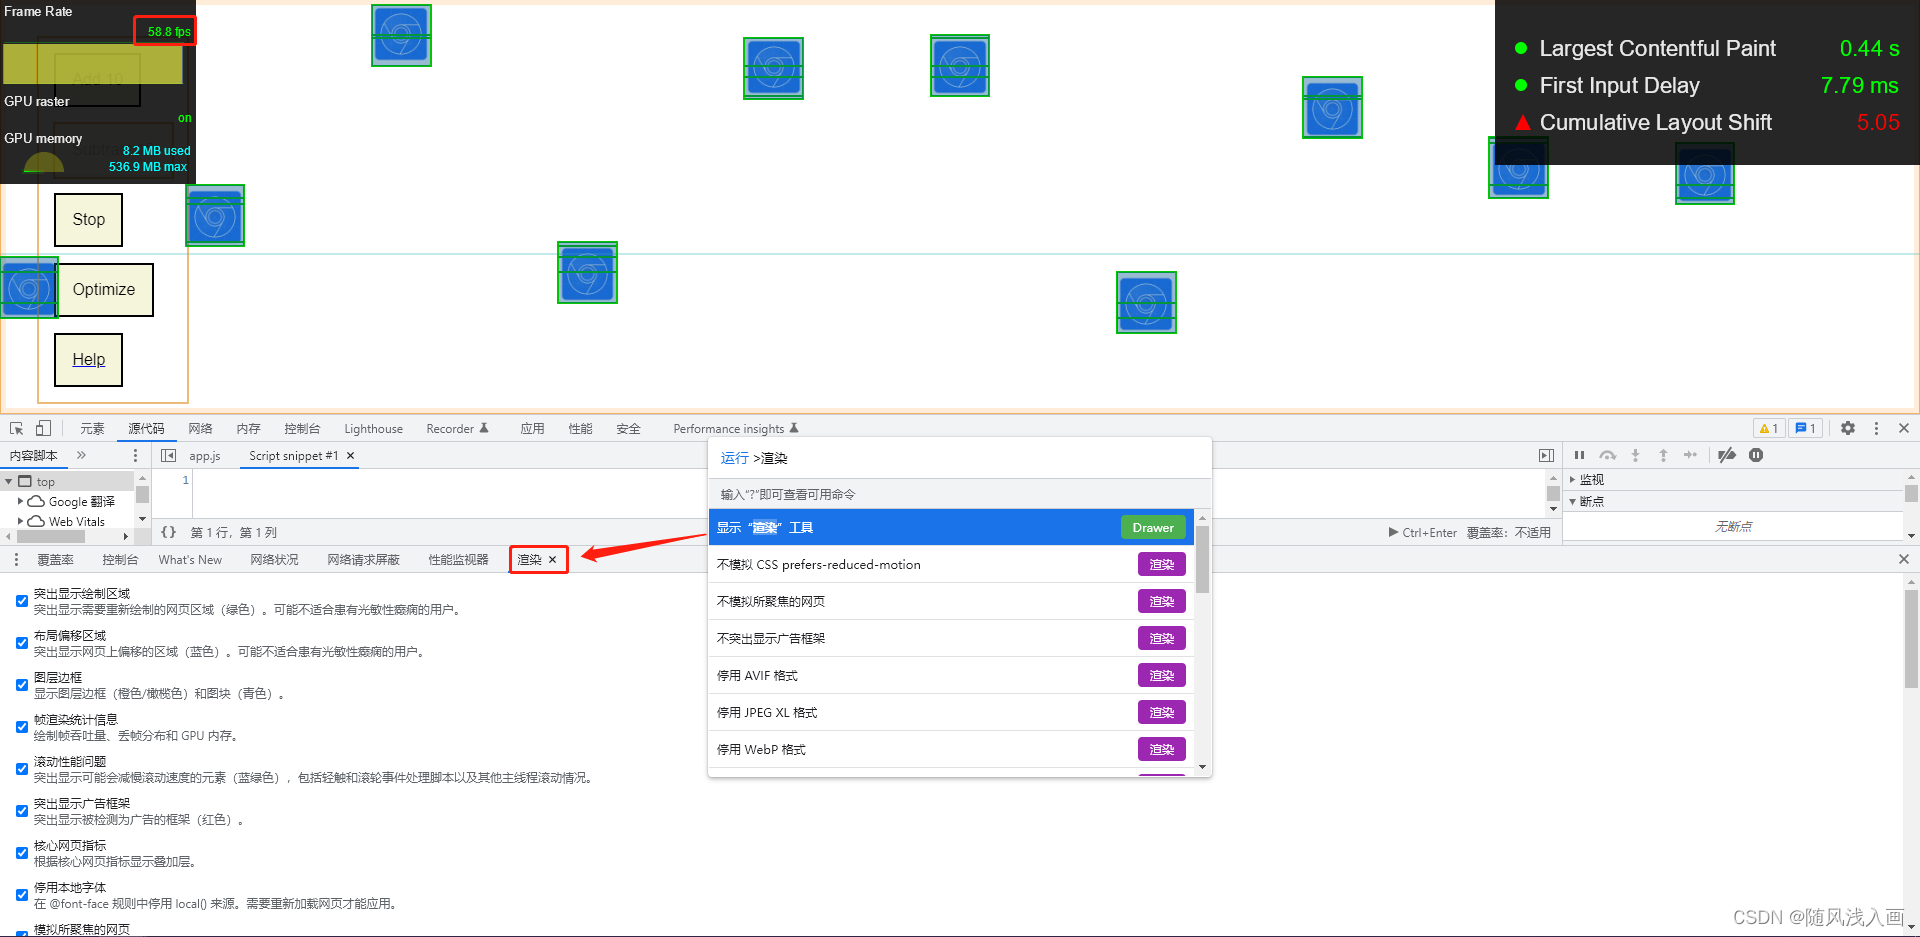Click the Step debugger icon
The image size is (1920, 937).
(x=1690, y=455)
